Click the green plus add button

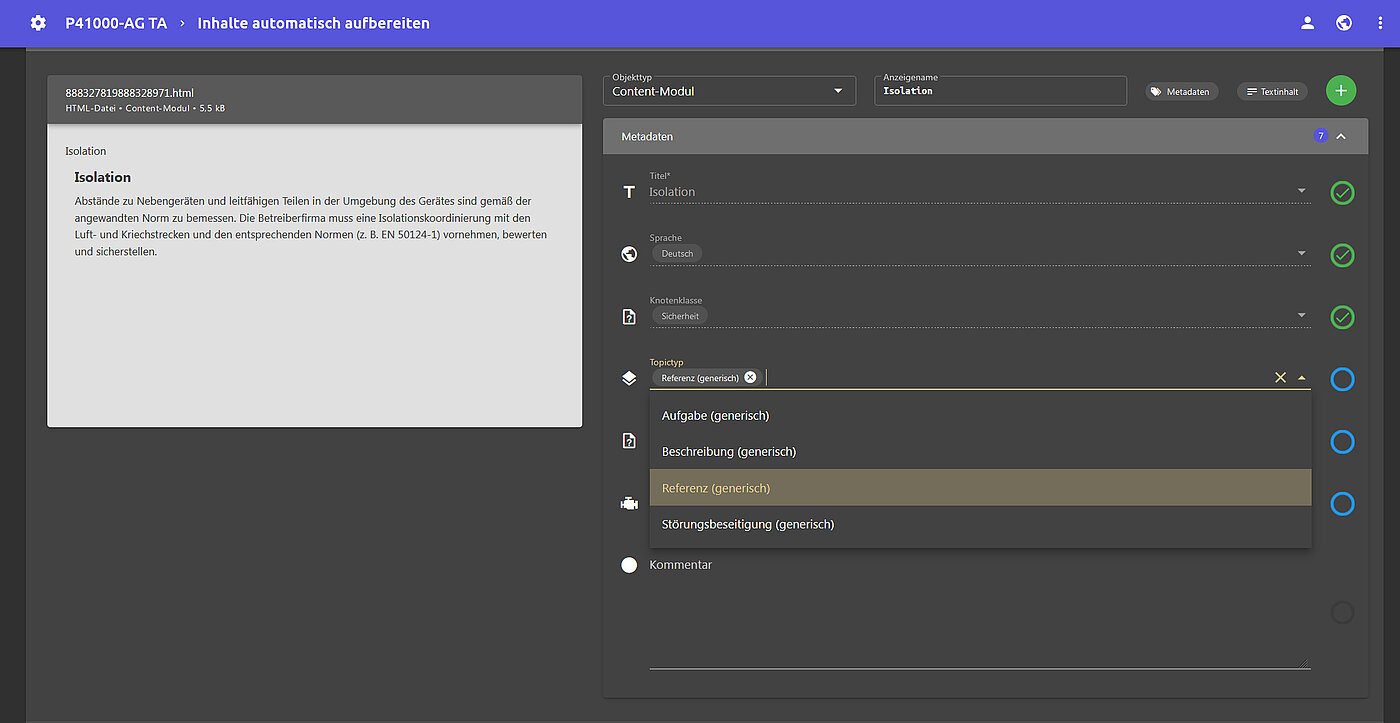1341,90
